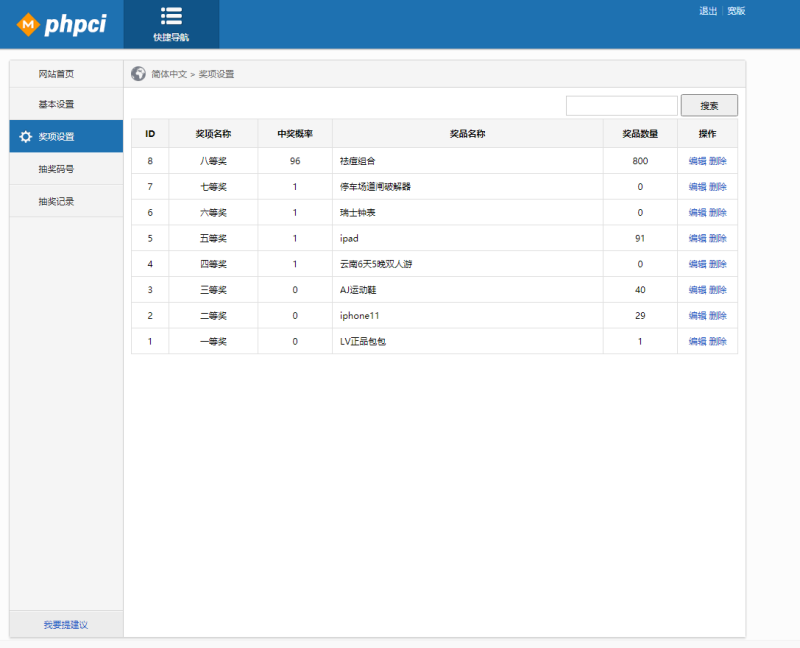Edit the 五等奖 ipad row

coord(697,238)
